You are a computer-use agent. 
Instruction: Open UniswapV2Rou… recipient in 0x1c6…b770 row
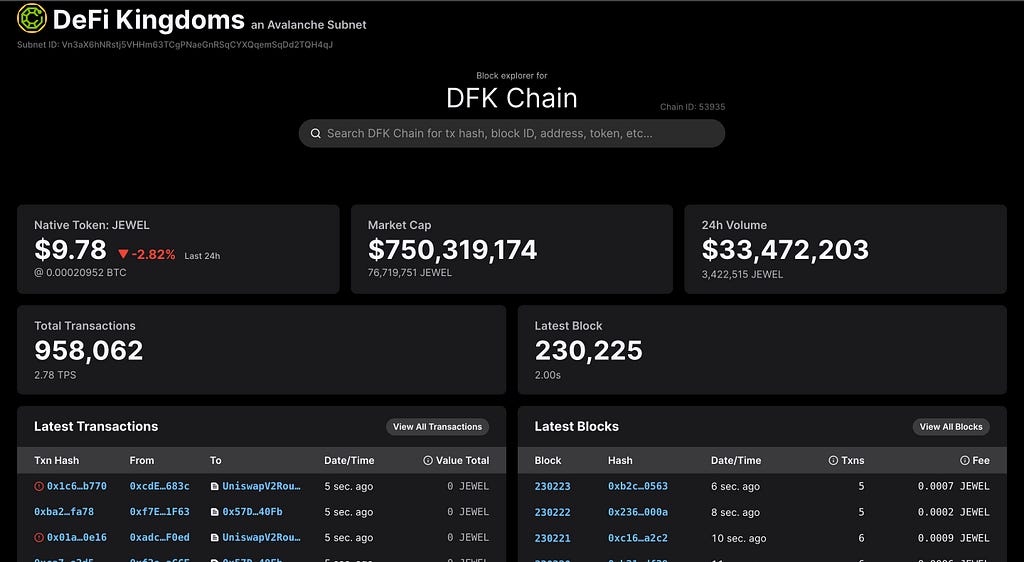(x=261, y=486)
